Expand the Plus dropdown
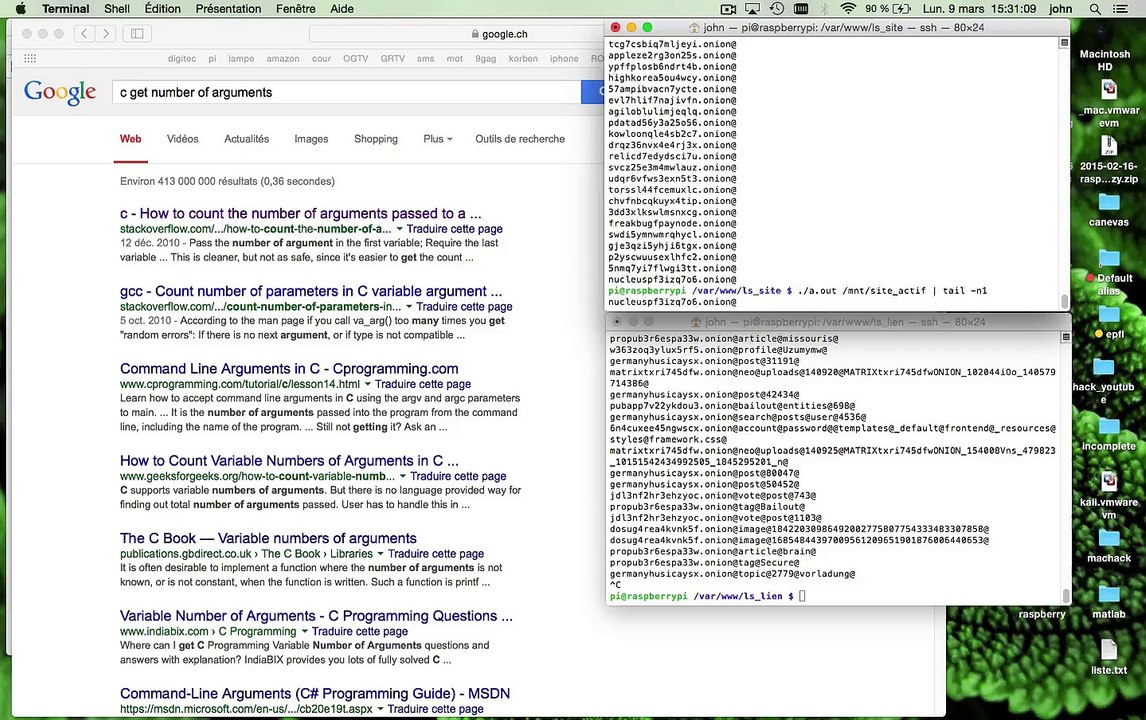 (437, 139)
